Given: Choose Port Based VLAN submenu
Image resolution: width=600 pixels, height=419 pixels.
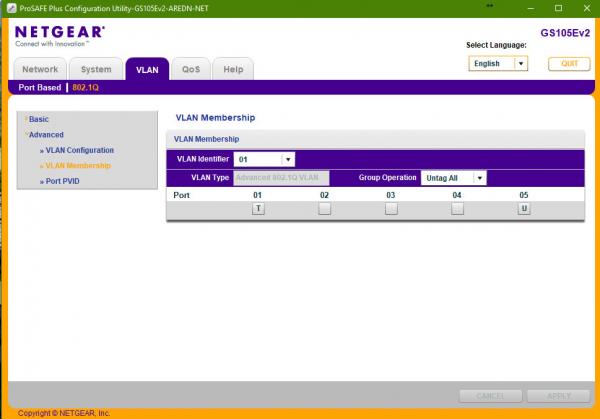Looking at the screenshot, I should pyautogui.click(x=40, y=88).
